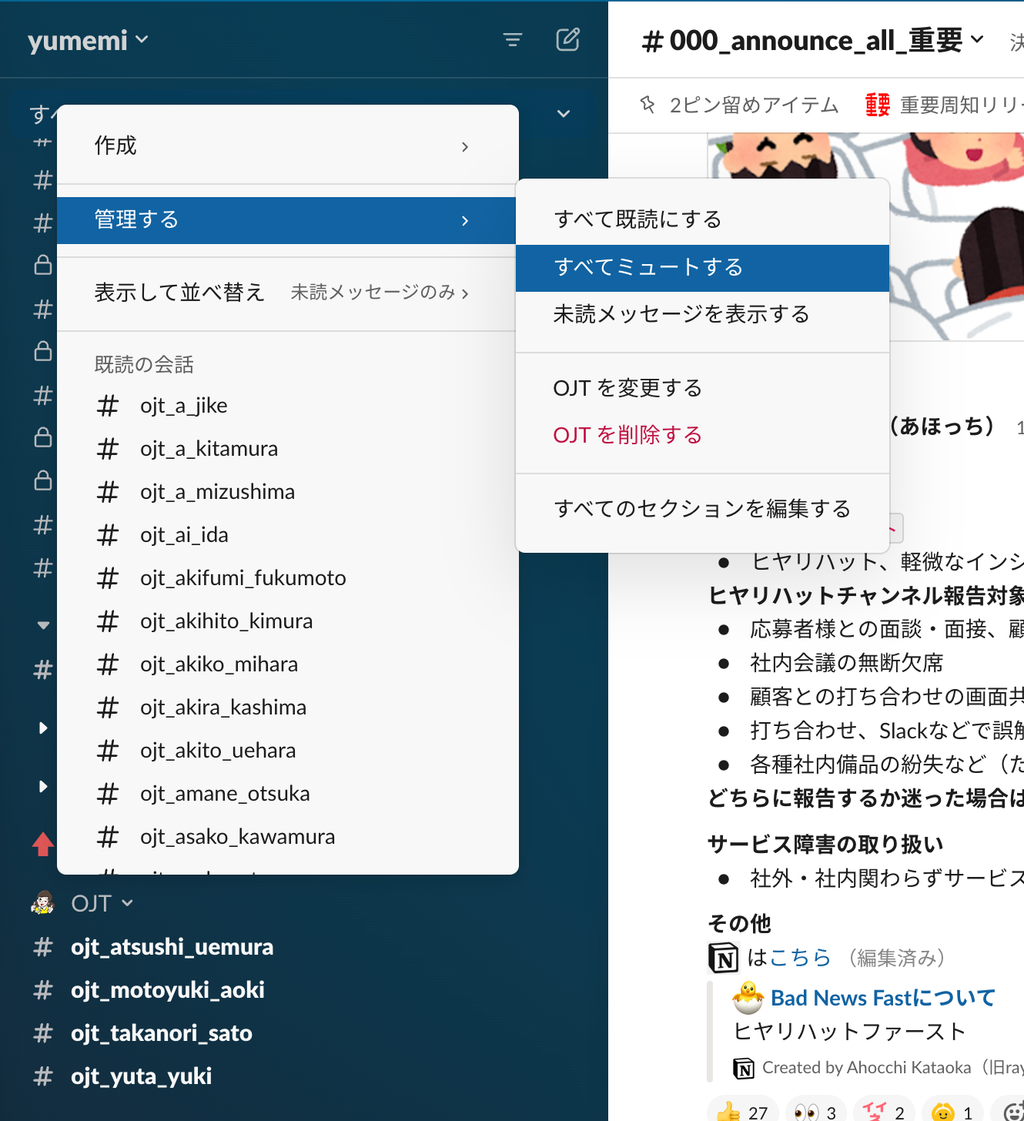This screenshot has height=1121, width=1024.
Task: Select すべてミュートする menu option
Action: (x=702, y=267)
